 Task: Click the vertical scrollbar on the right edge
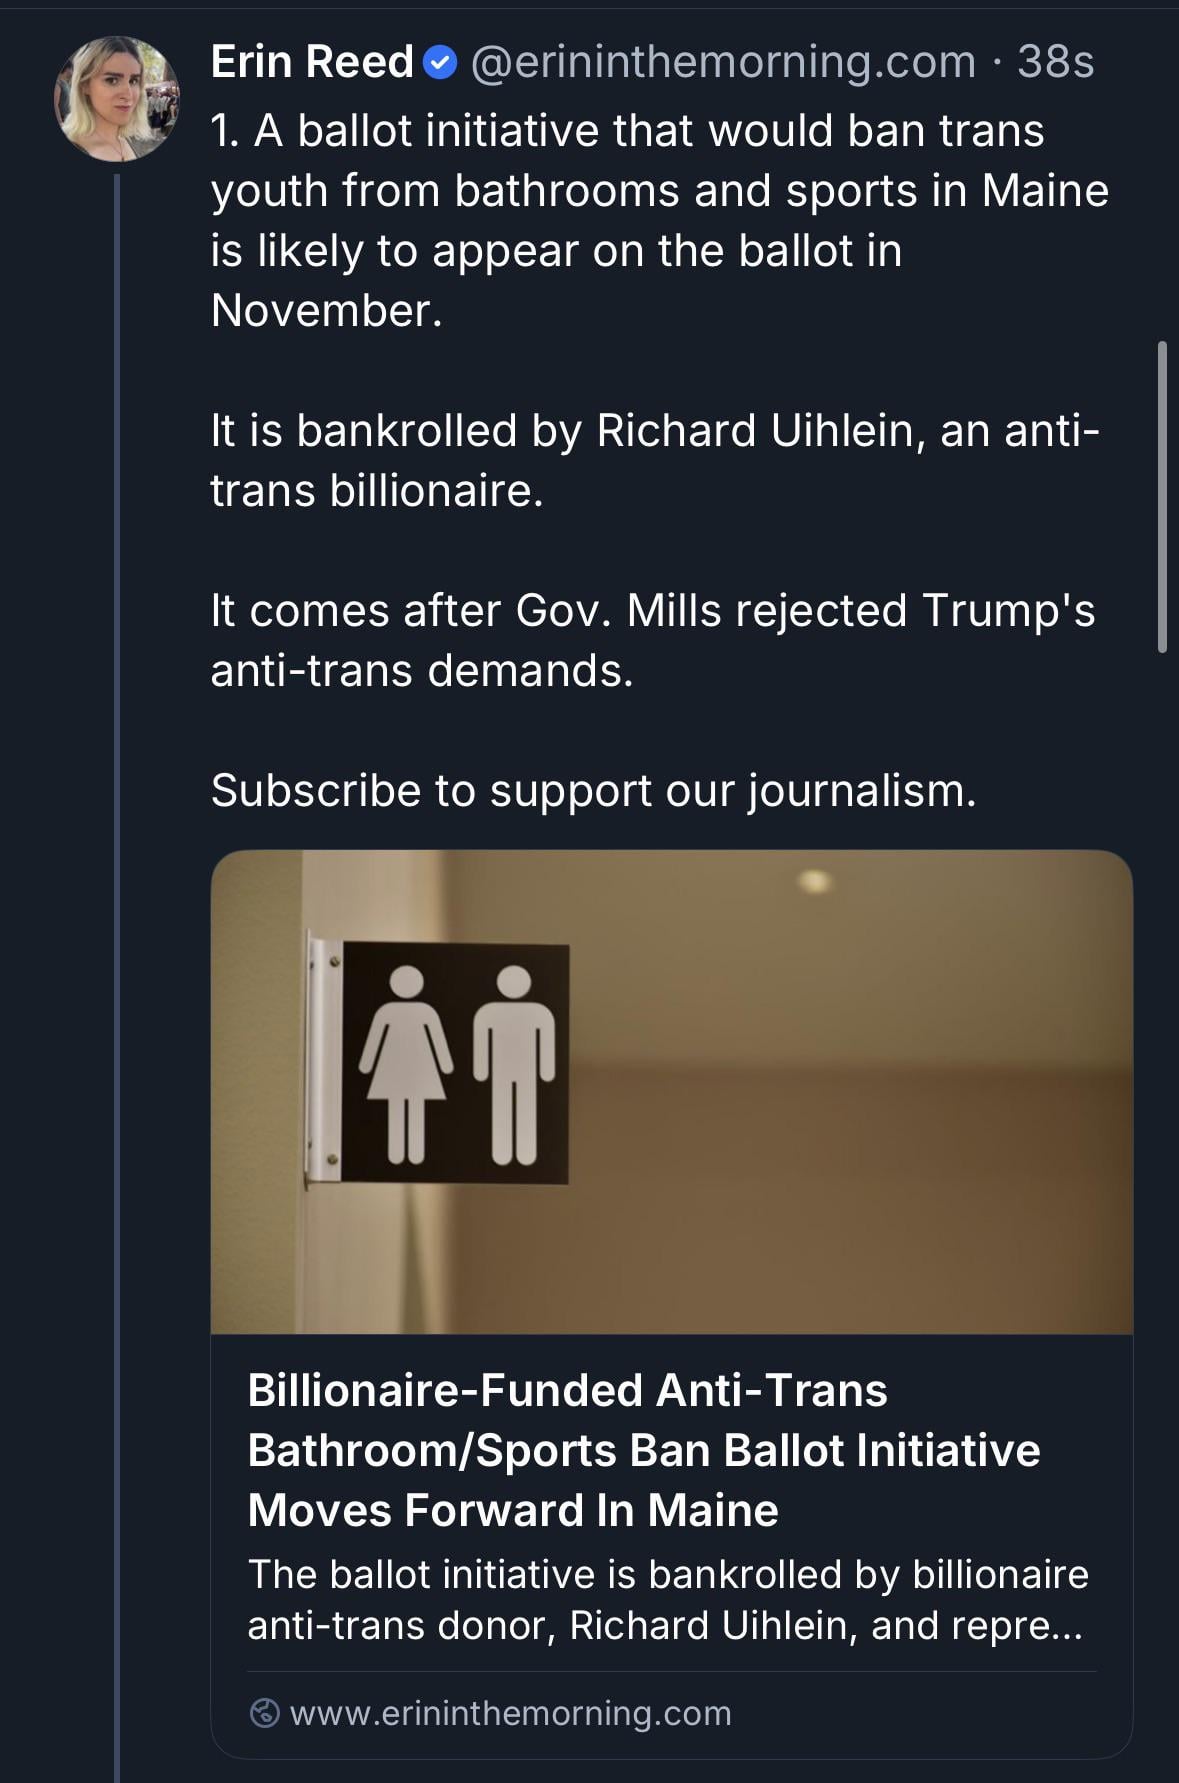(x=1161, y=497)
